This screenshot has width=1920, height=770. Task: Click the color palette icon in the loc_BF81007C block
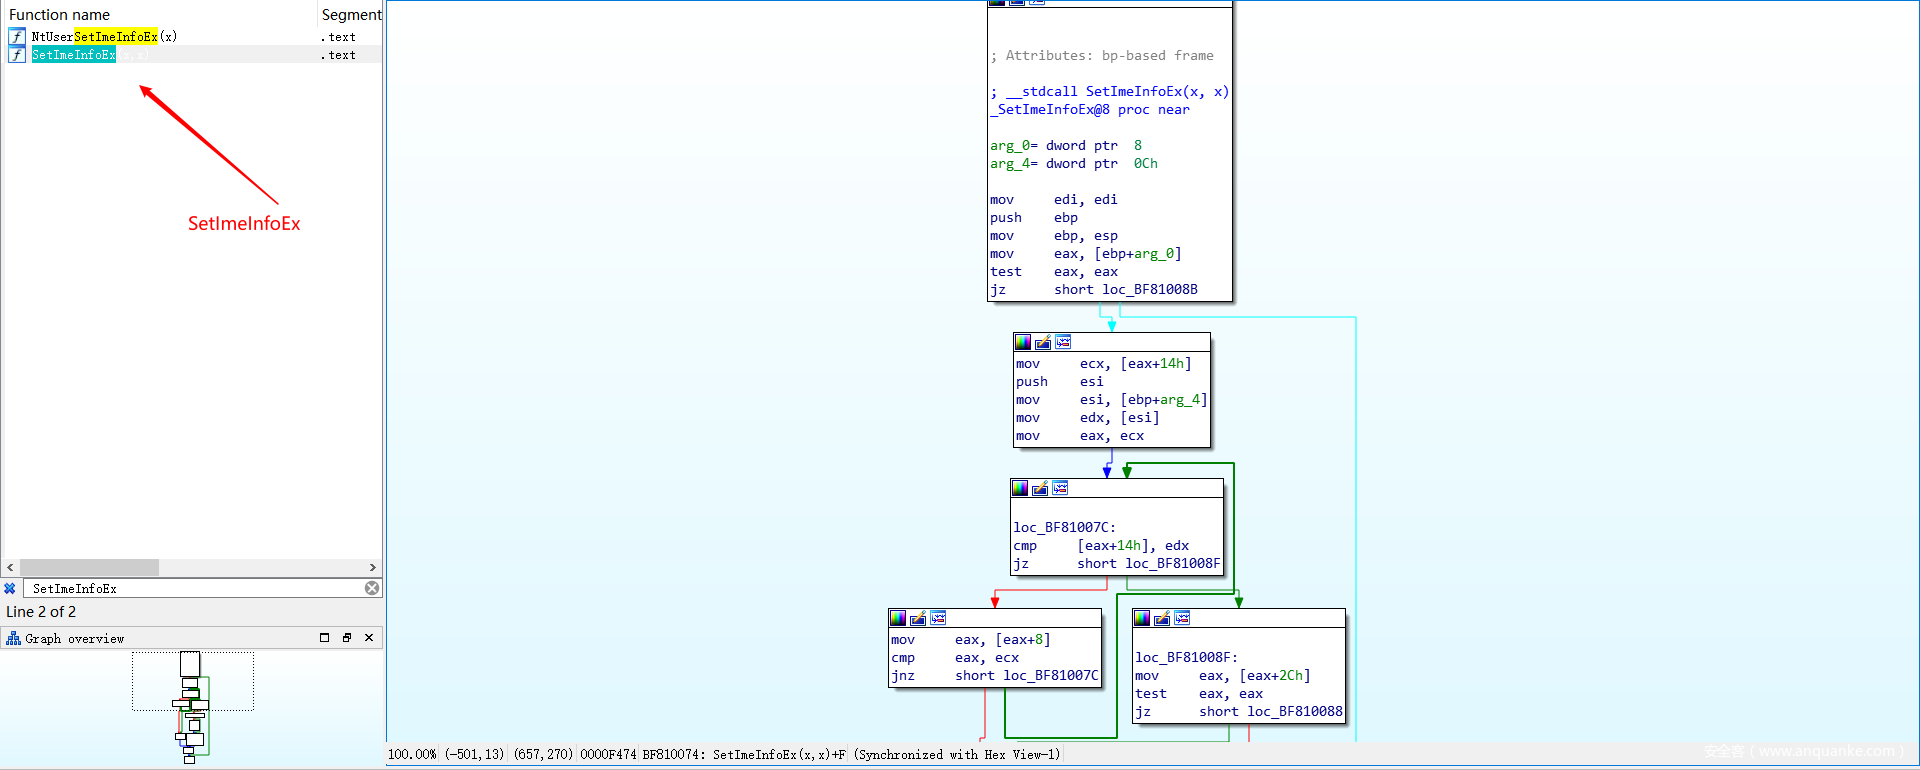tap(1020, 488)
